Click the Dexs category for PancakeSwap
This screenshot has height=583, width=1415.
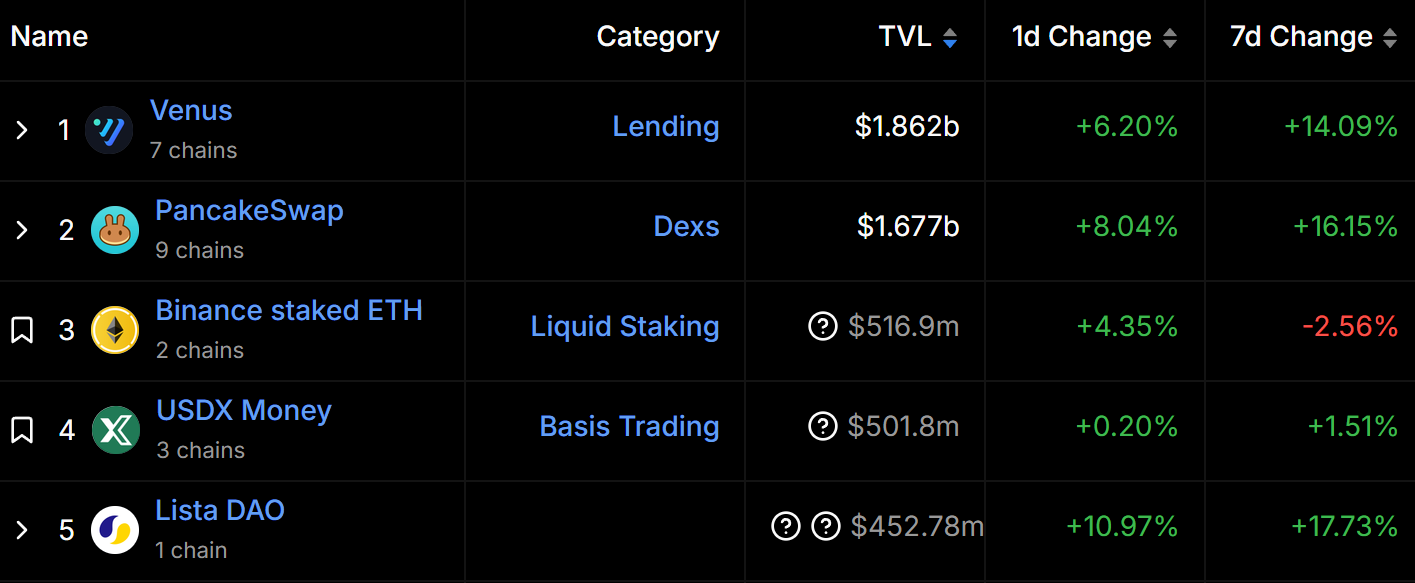point(686,227)
